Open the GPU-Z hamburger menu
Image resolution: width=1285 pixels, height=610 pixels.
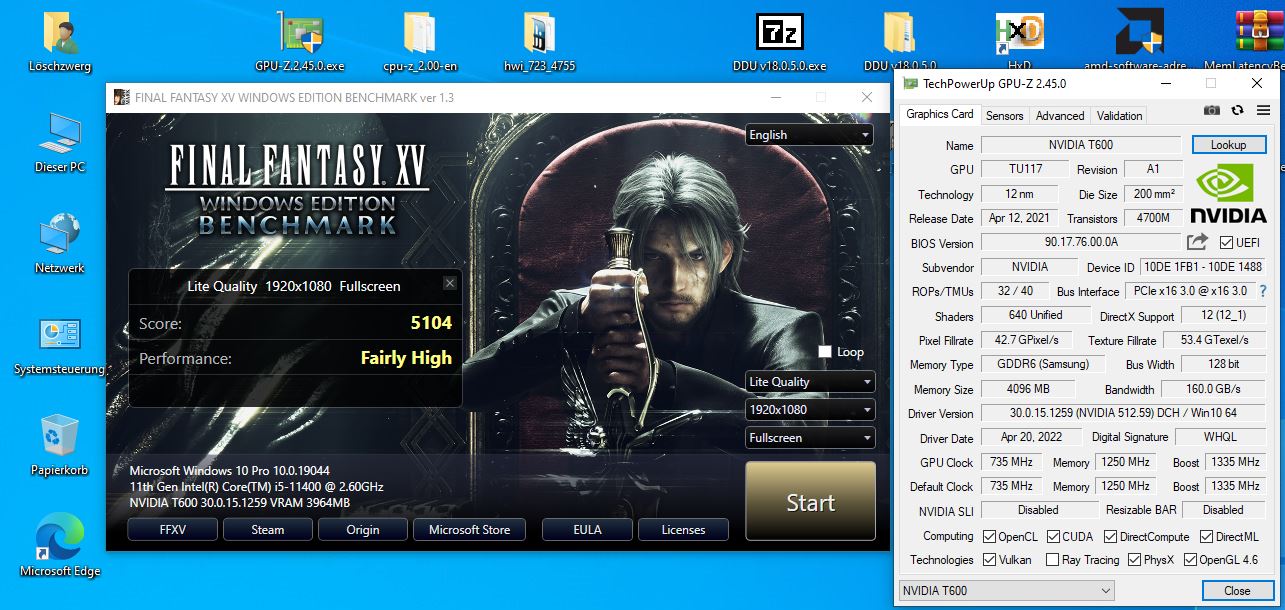pyautogui.click(x=1261, y=110)
